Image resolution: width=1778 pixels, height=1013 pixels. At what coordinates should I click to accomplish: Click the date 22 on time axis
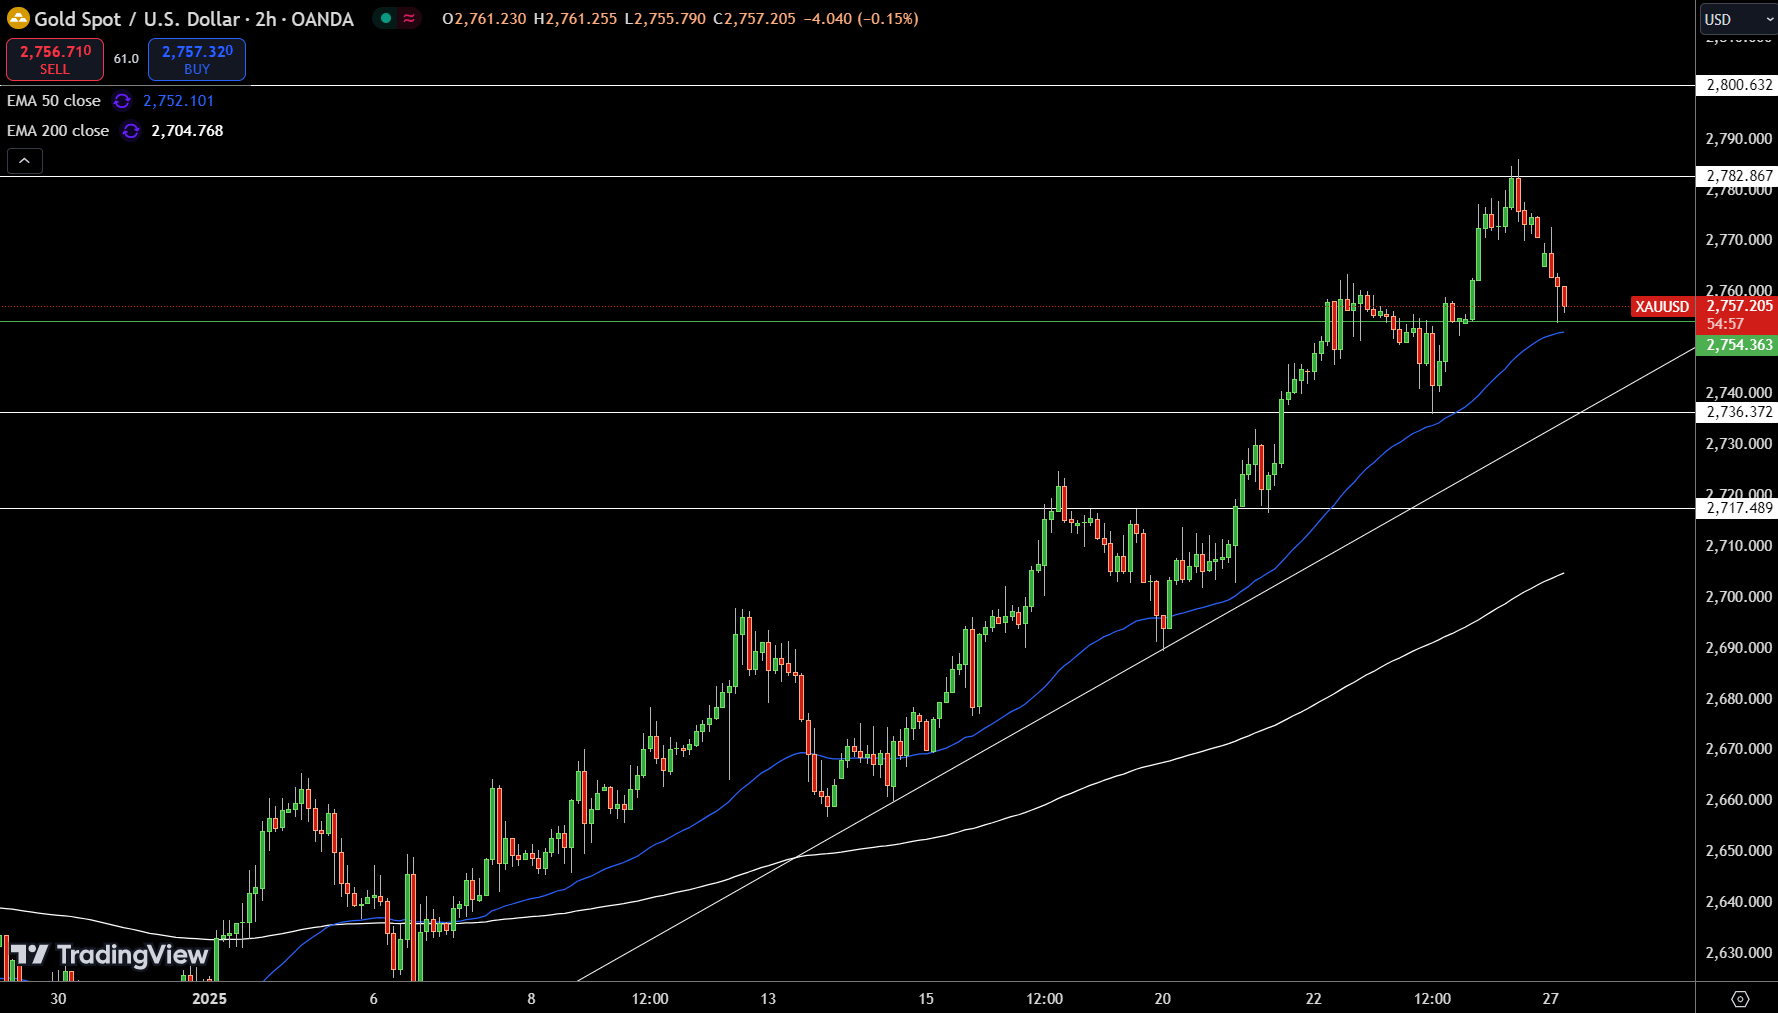pos(1313,998)
